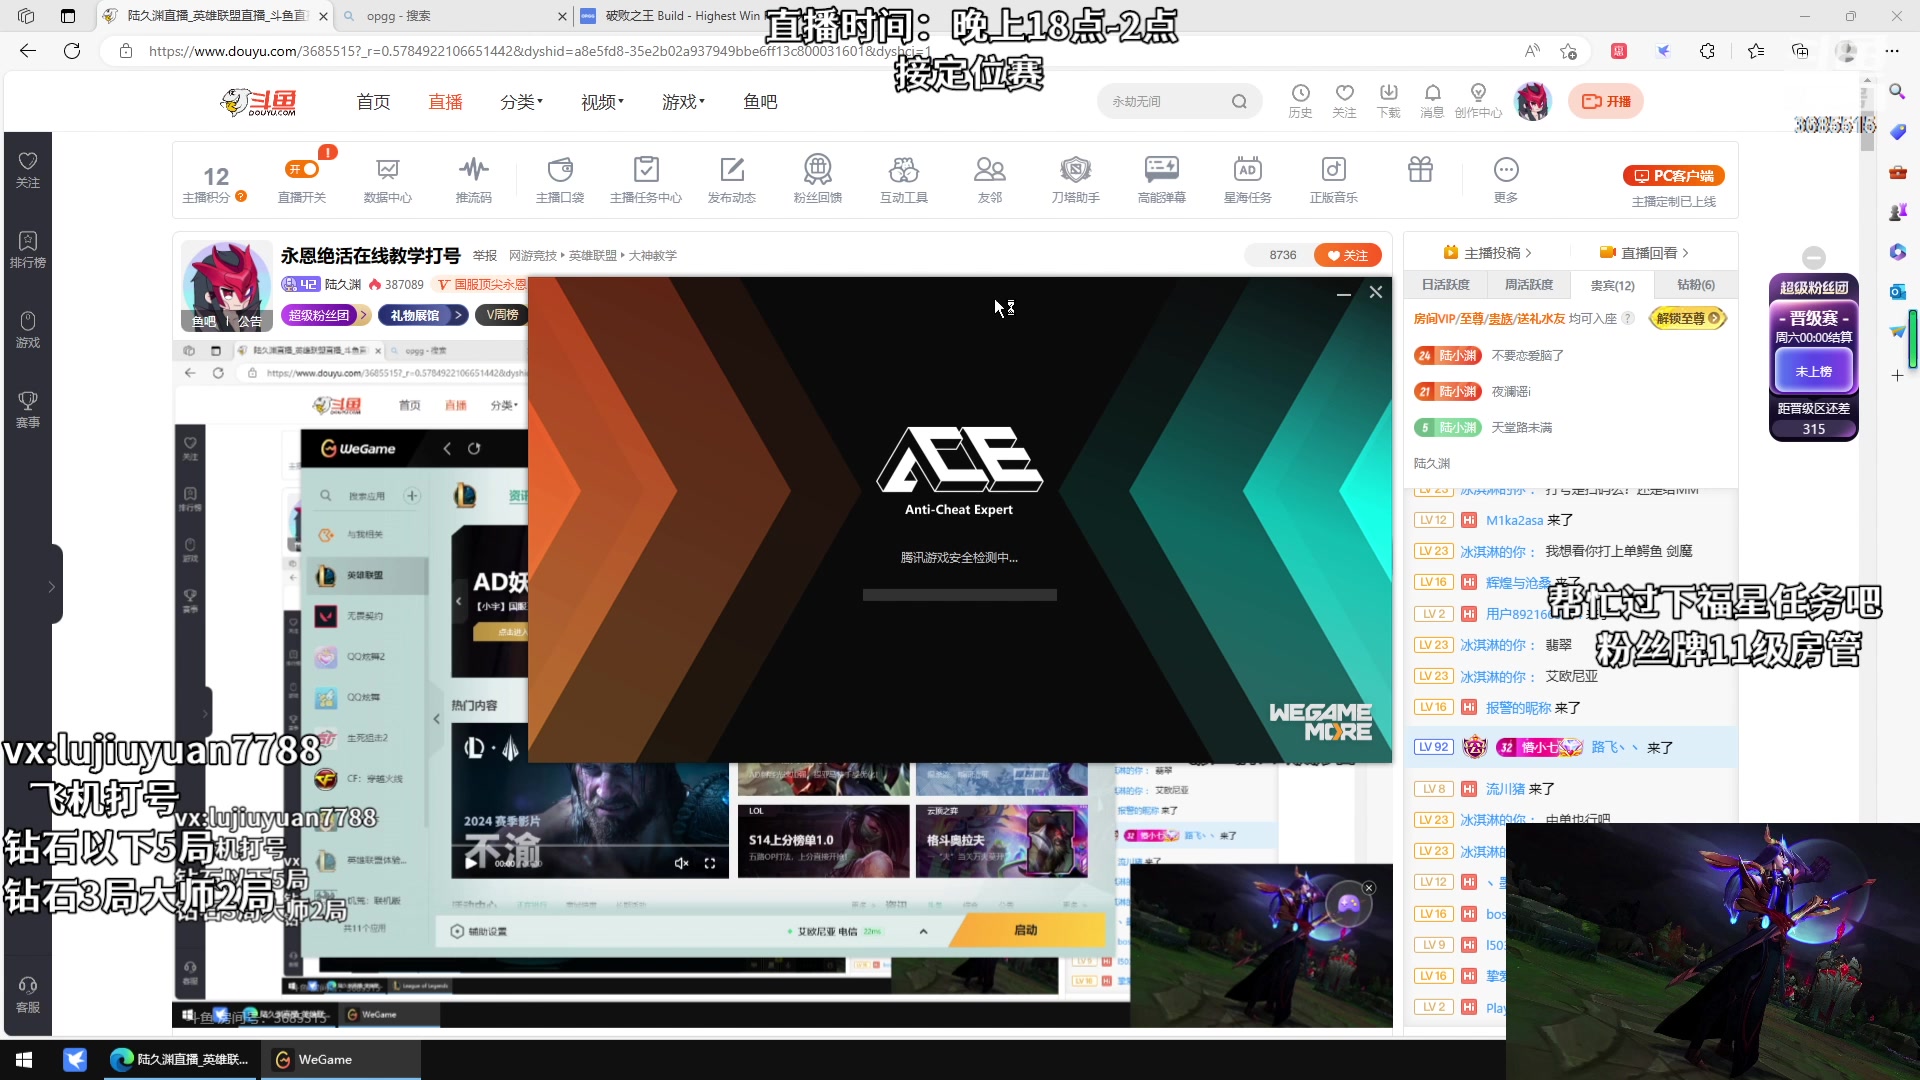Open the 高能弹幕 danmaku icon

(x=1162, y=179)
